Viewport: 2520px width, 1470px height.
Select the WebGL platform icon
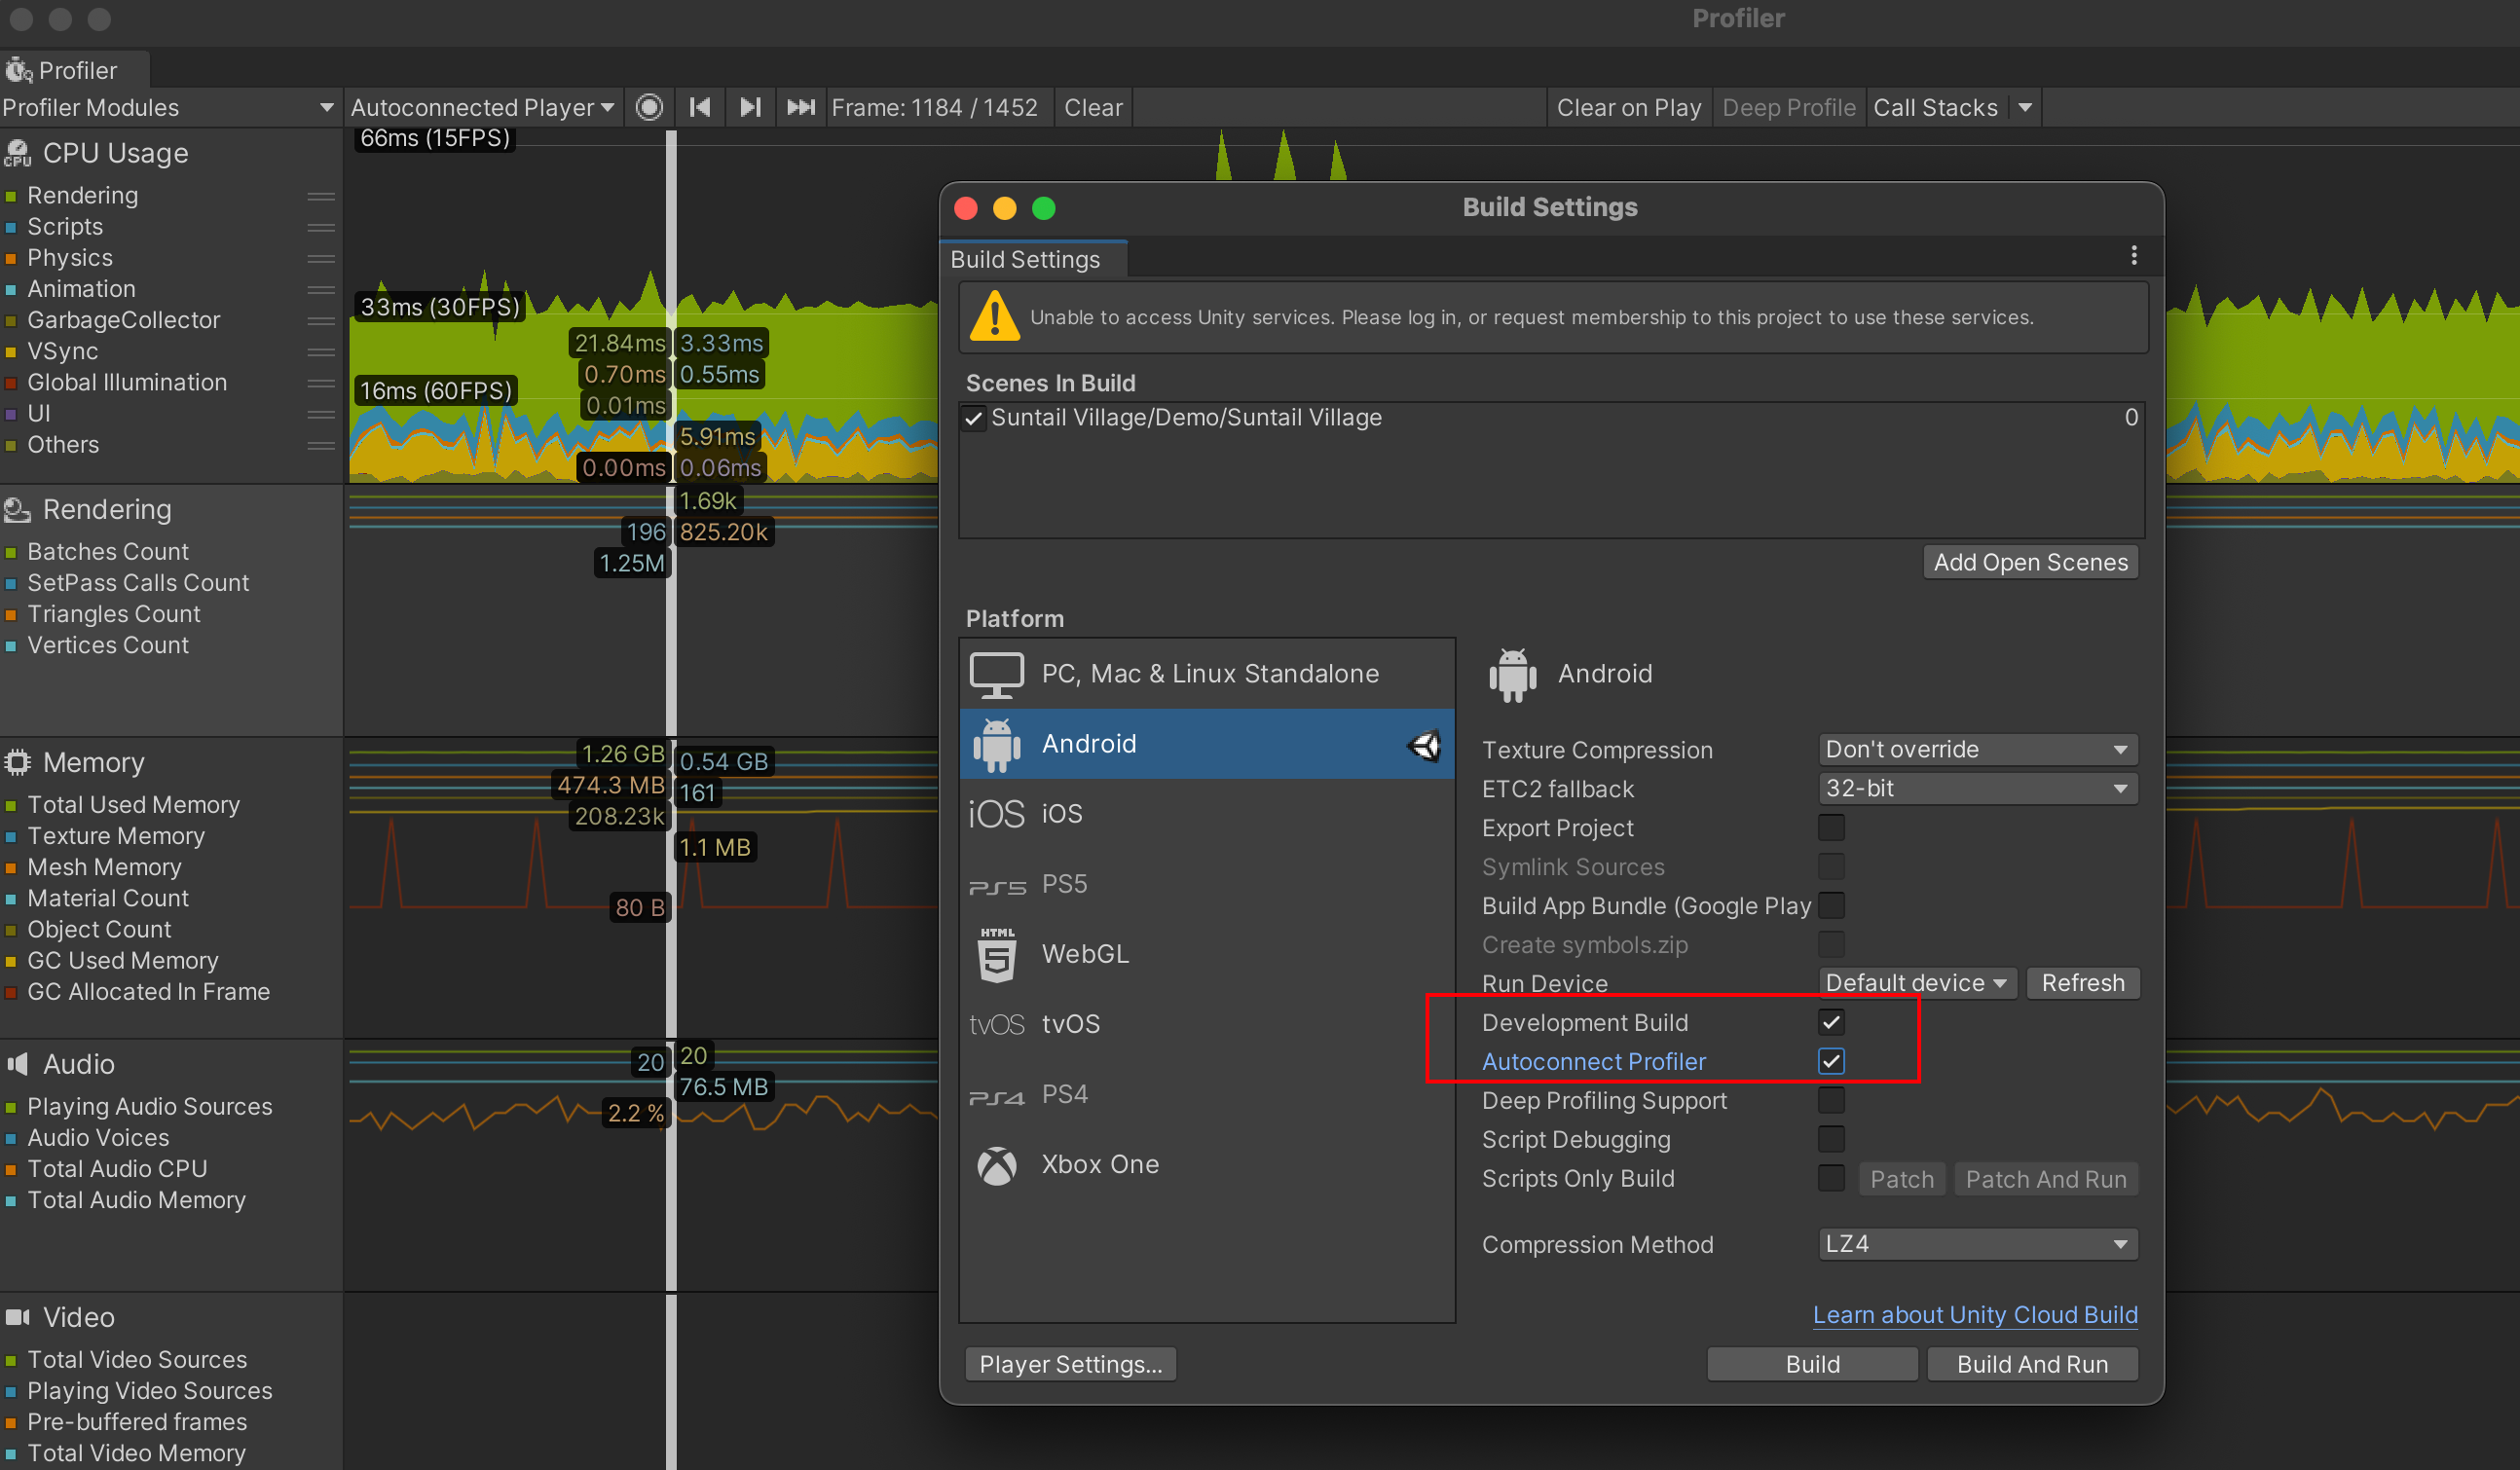click(996, 954)
